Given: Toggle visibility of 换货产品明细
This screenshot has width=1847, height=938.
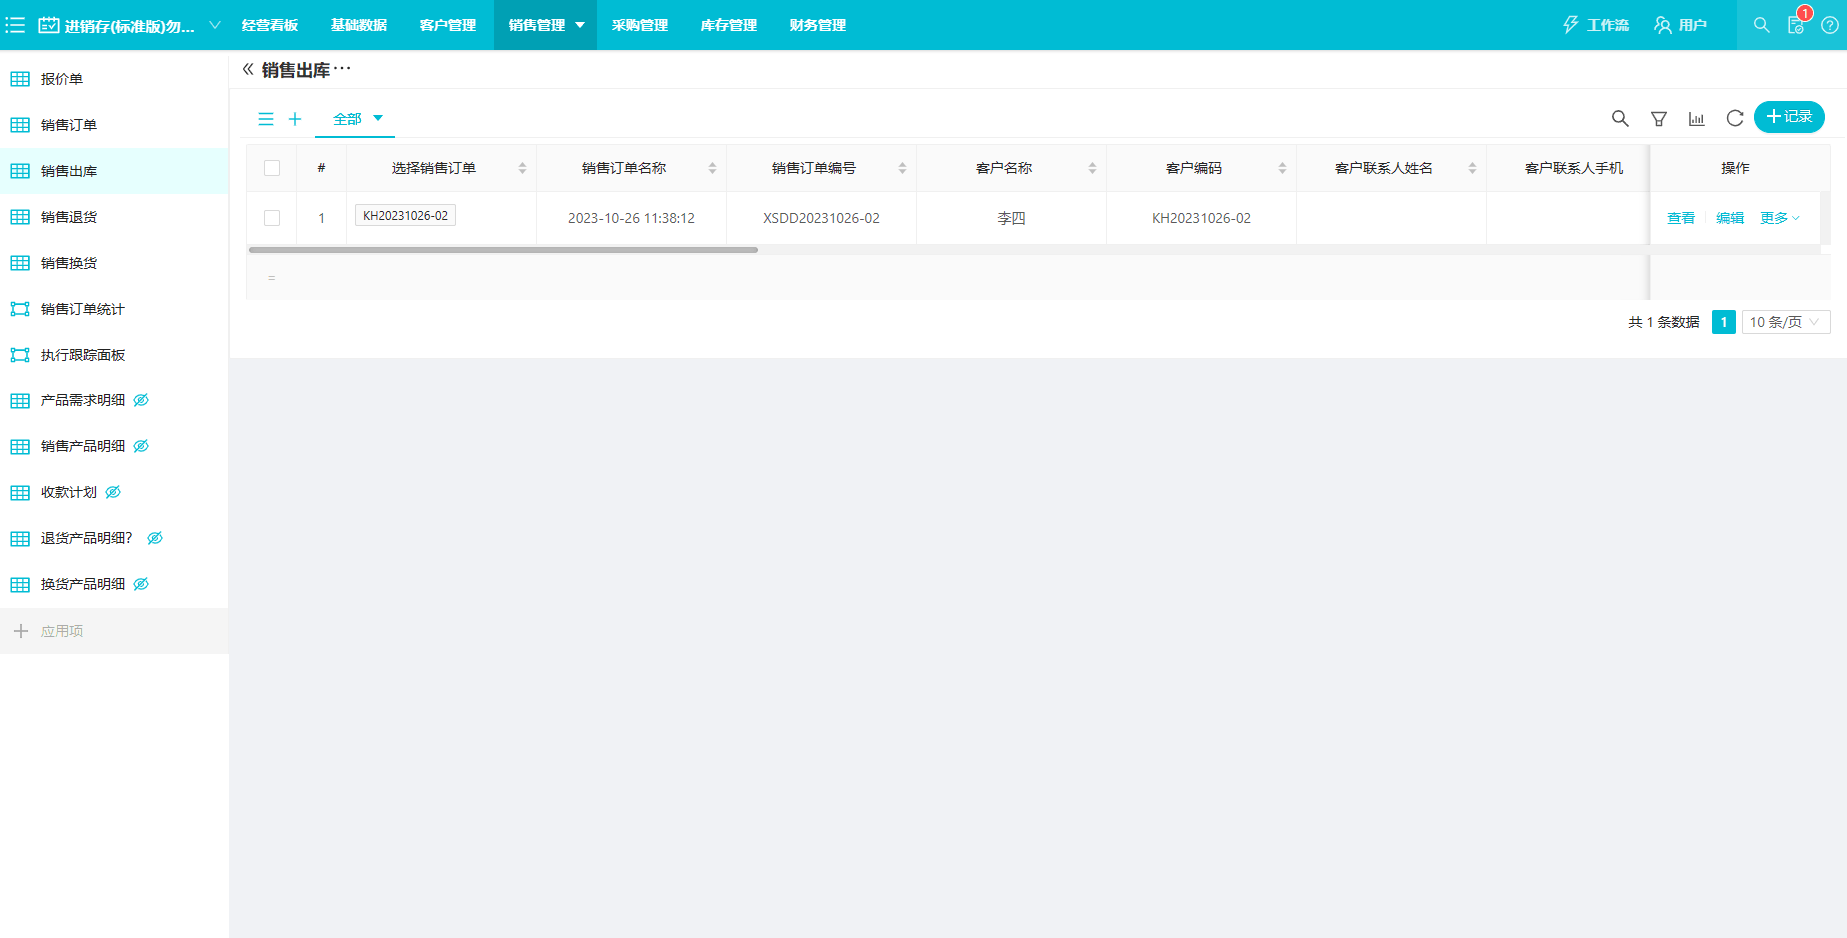Looking at the screenshot, I should [x=141, y=584].
